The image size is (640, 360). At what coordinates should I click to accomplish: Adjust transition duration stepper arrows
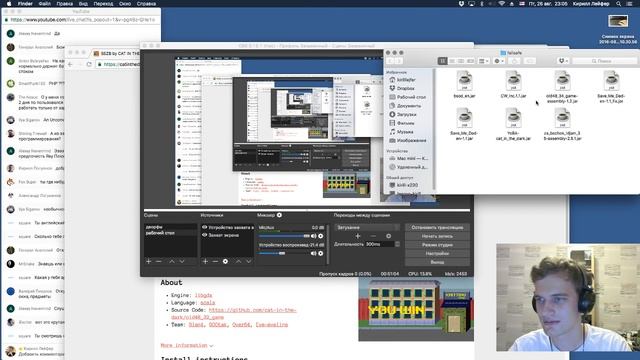pos(398,244)
